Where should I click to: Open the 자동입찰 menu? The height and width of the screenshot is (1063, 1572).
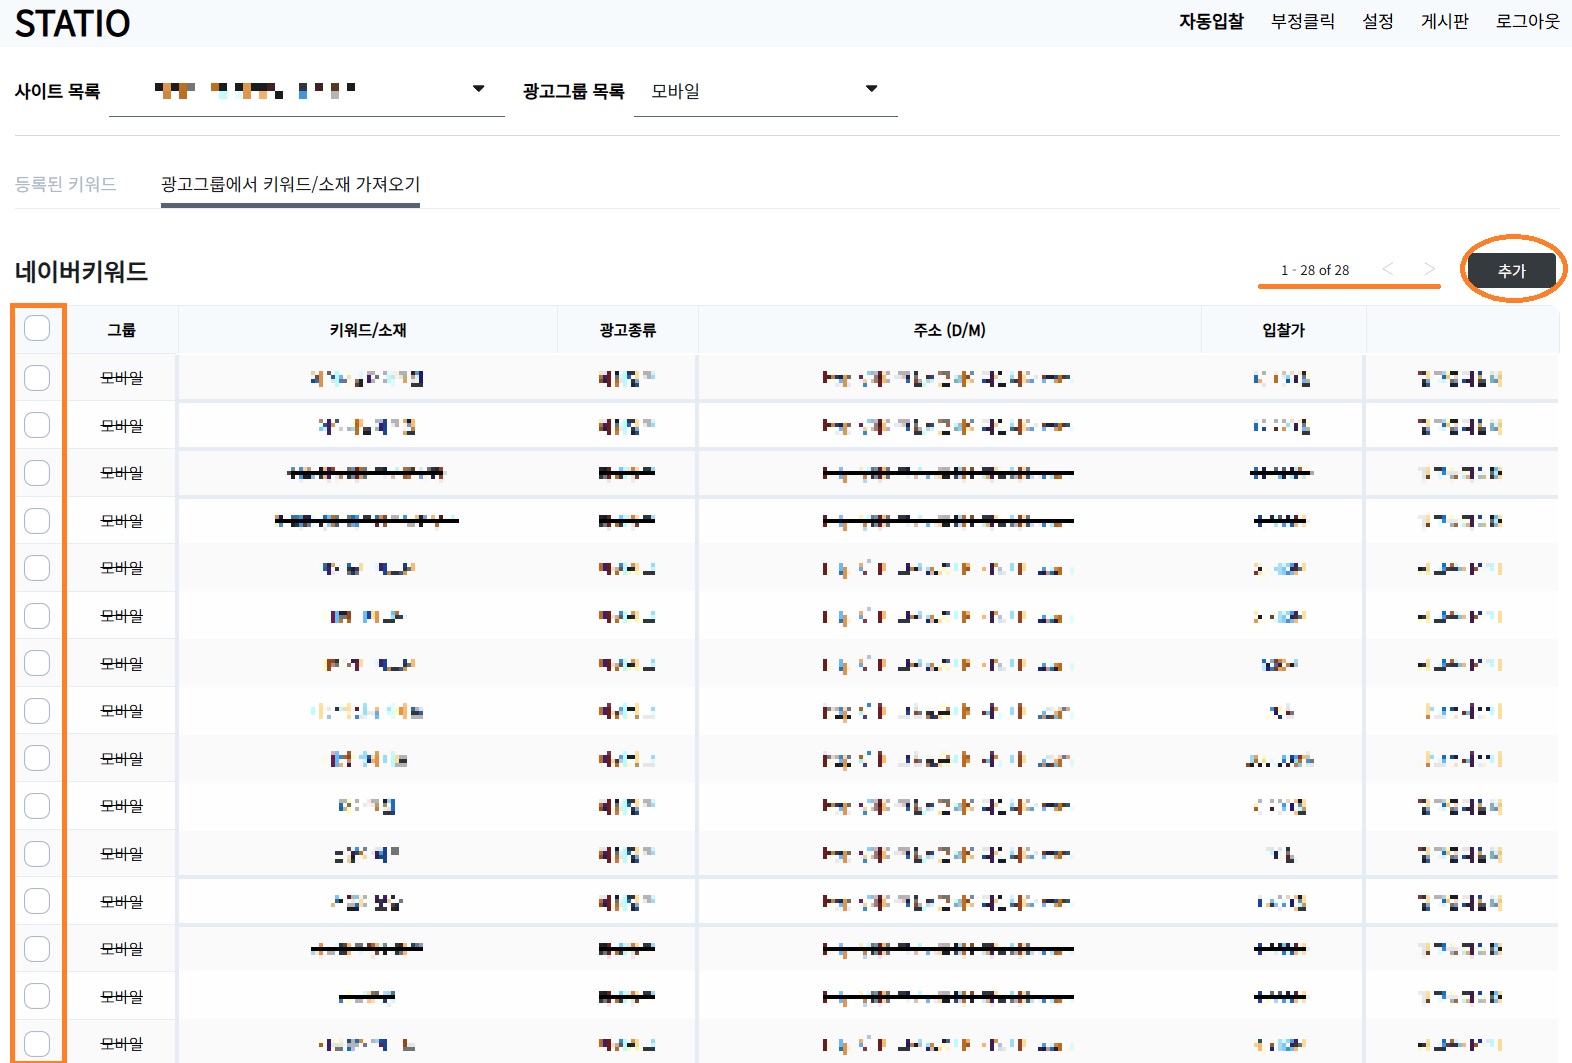tap(1210, 21)
